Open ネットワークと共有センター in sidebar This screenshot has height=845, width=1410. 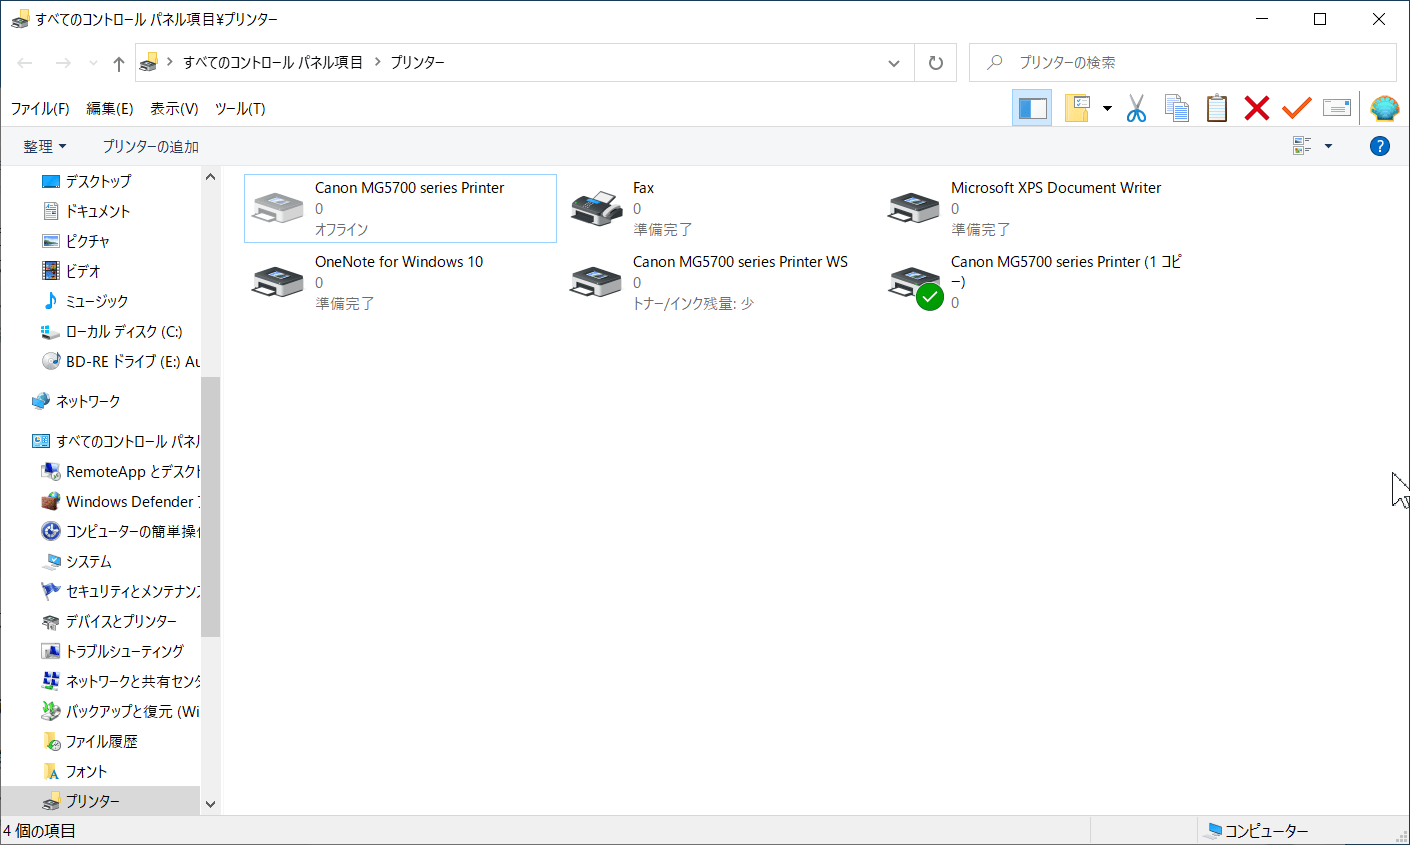120,681
